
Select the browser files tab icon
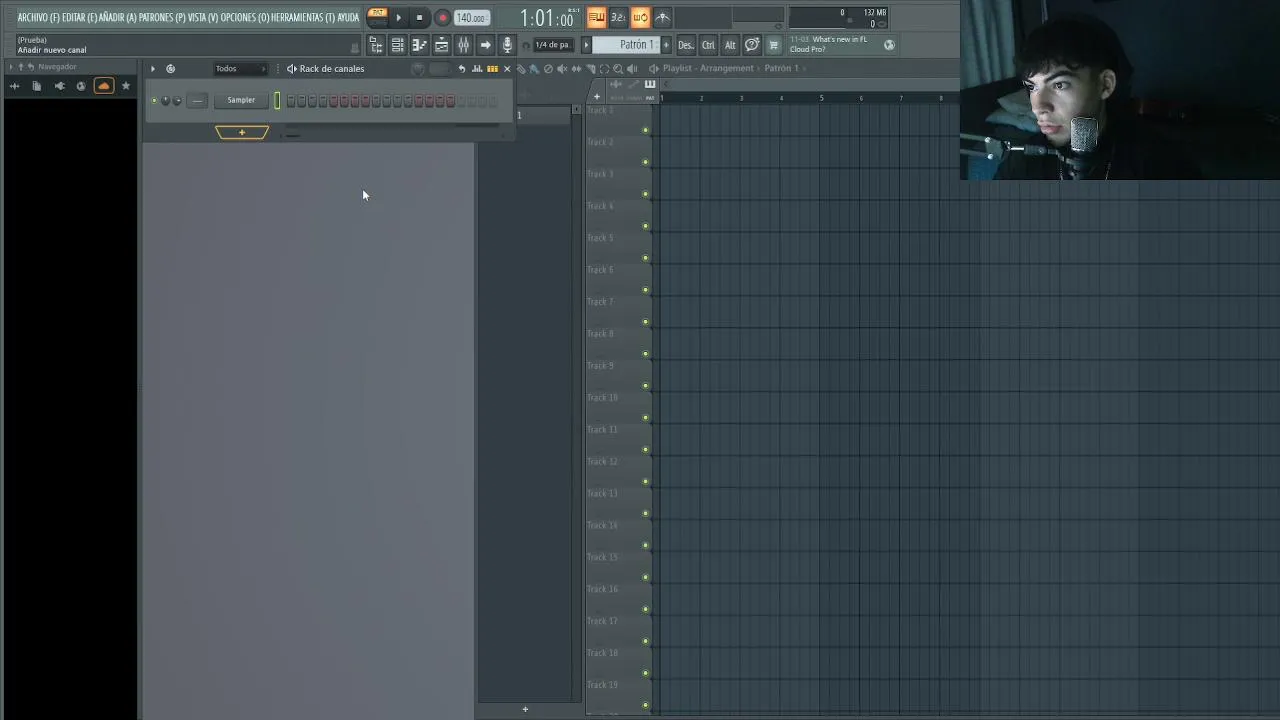coord(37,86)
